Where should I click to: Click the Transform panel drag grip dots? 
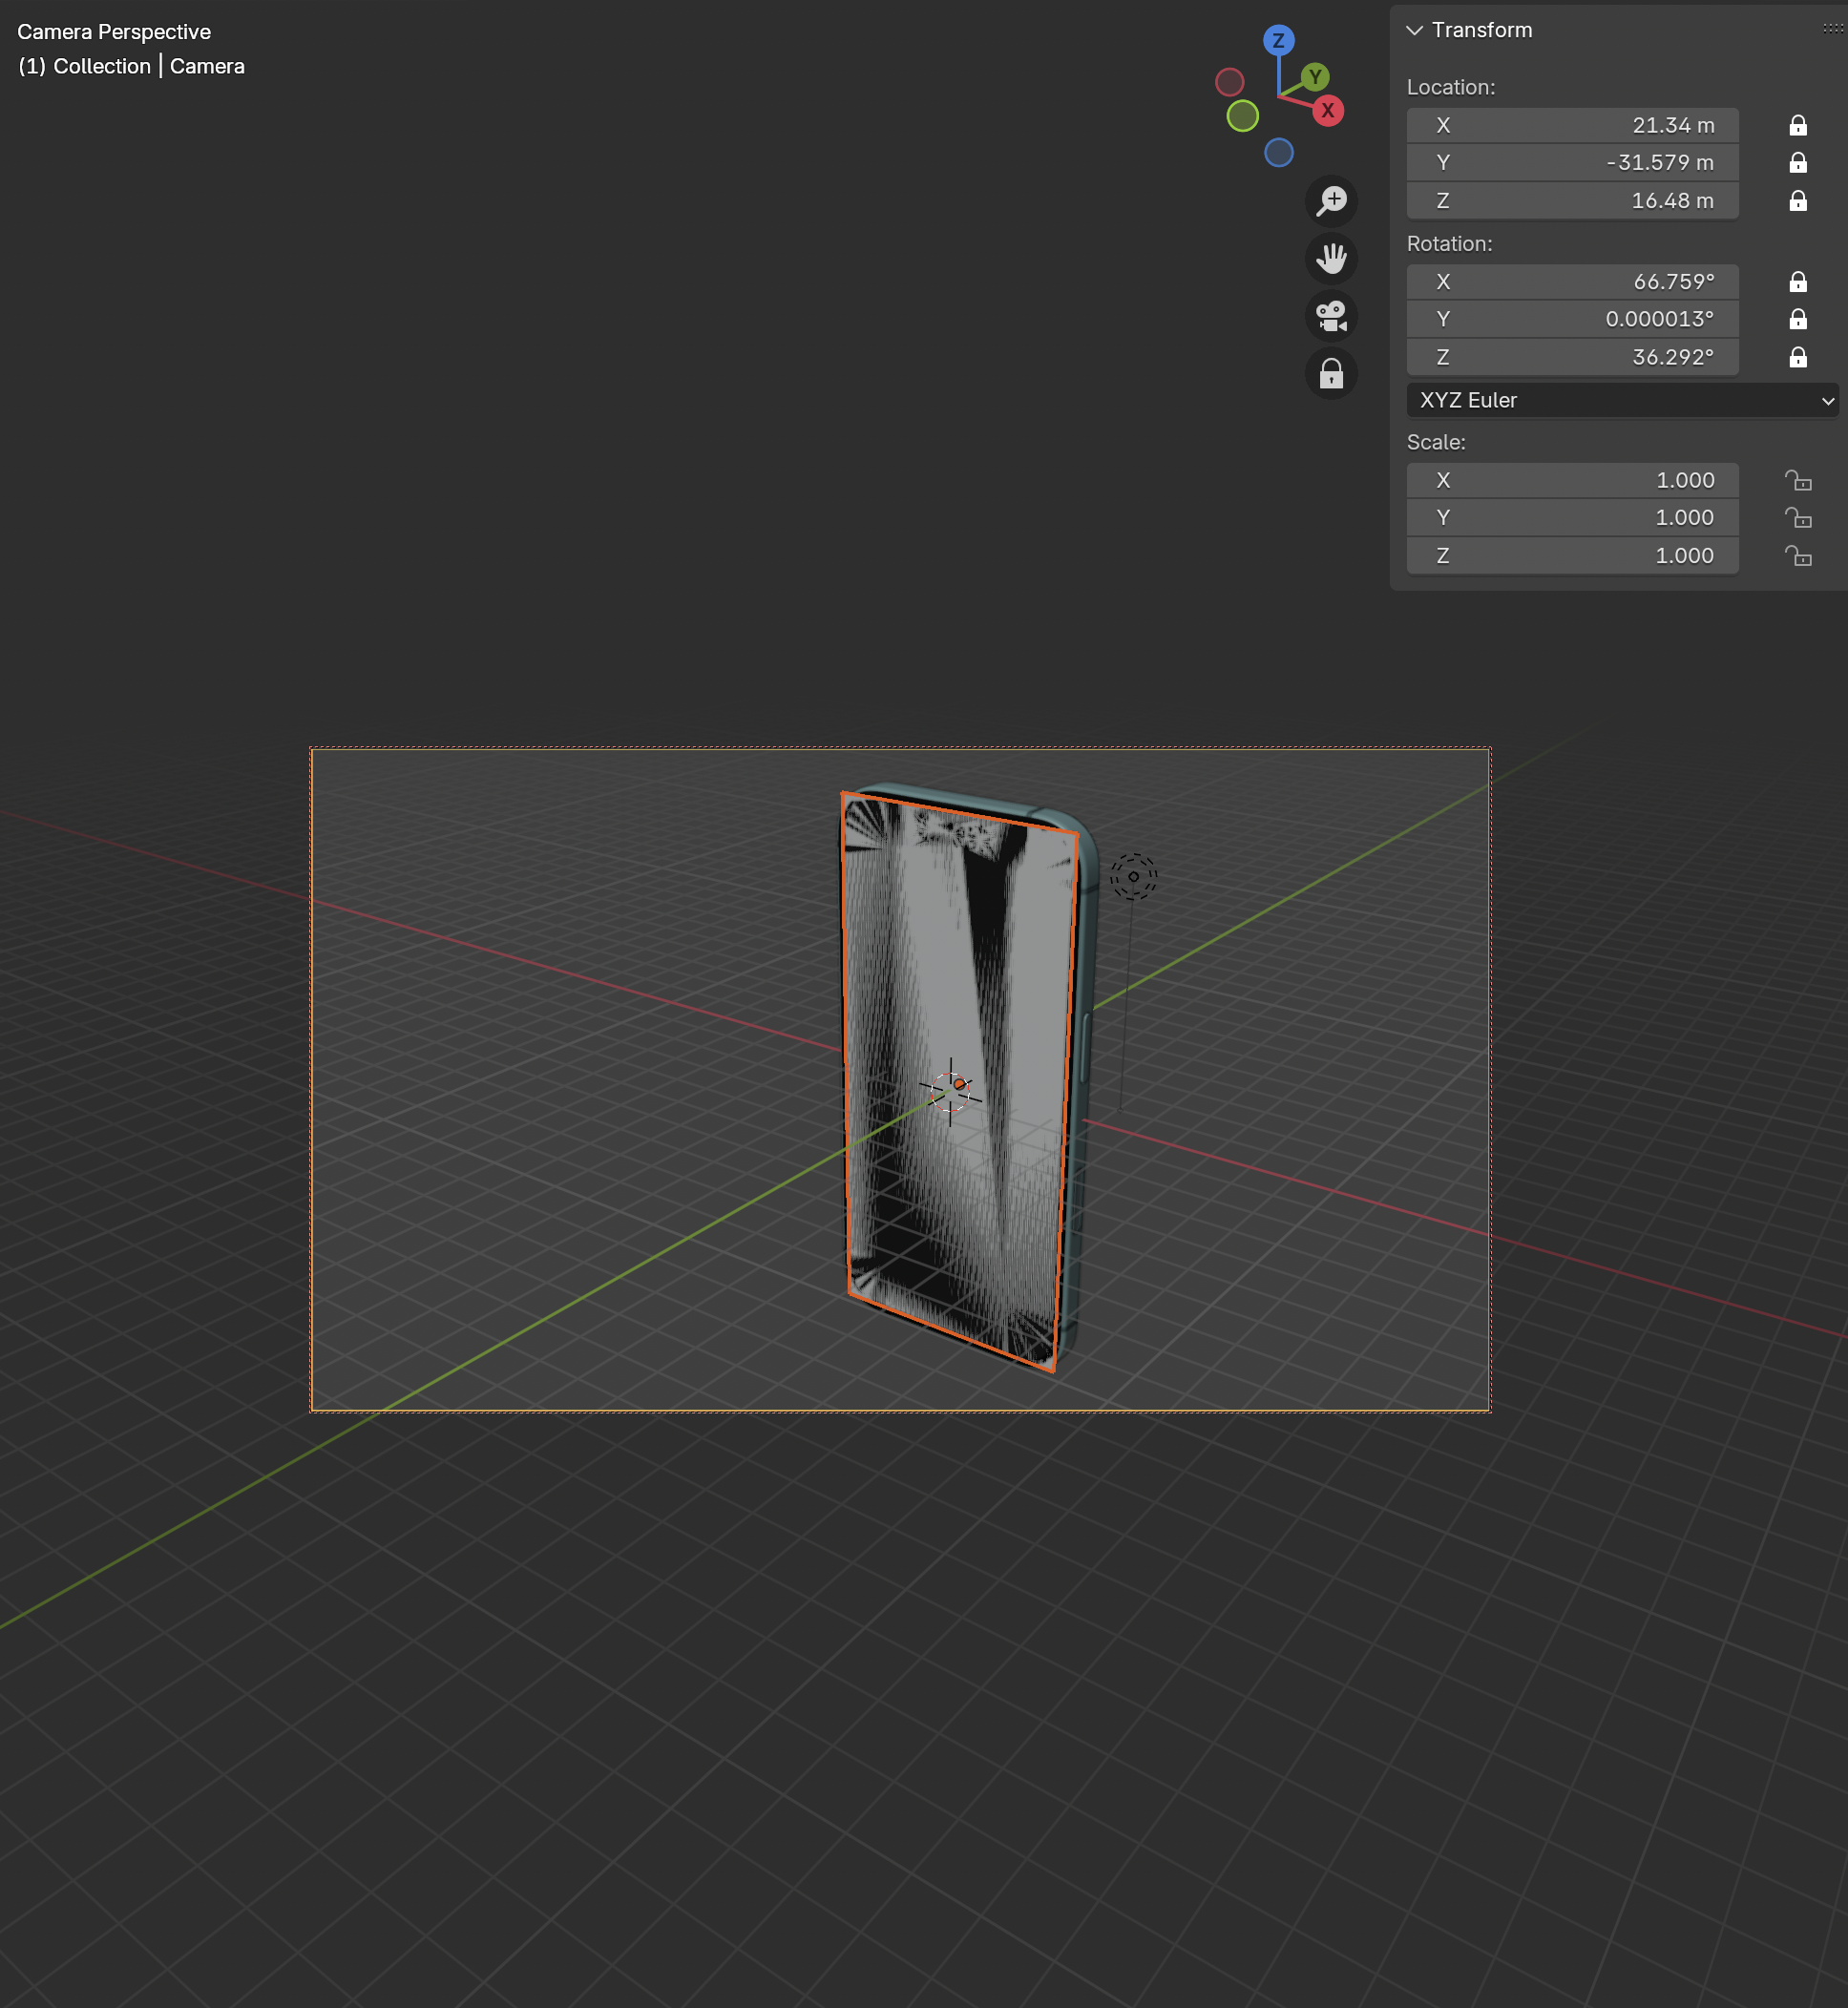(x=1832, y=29)
